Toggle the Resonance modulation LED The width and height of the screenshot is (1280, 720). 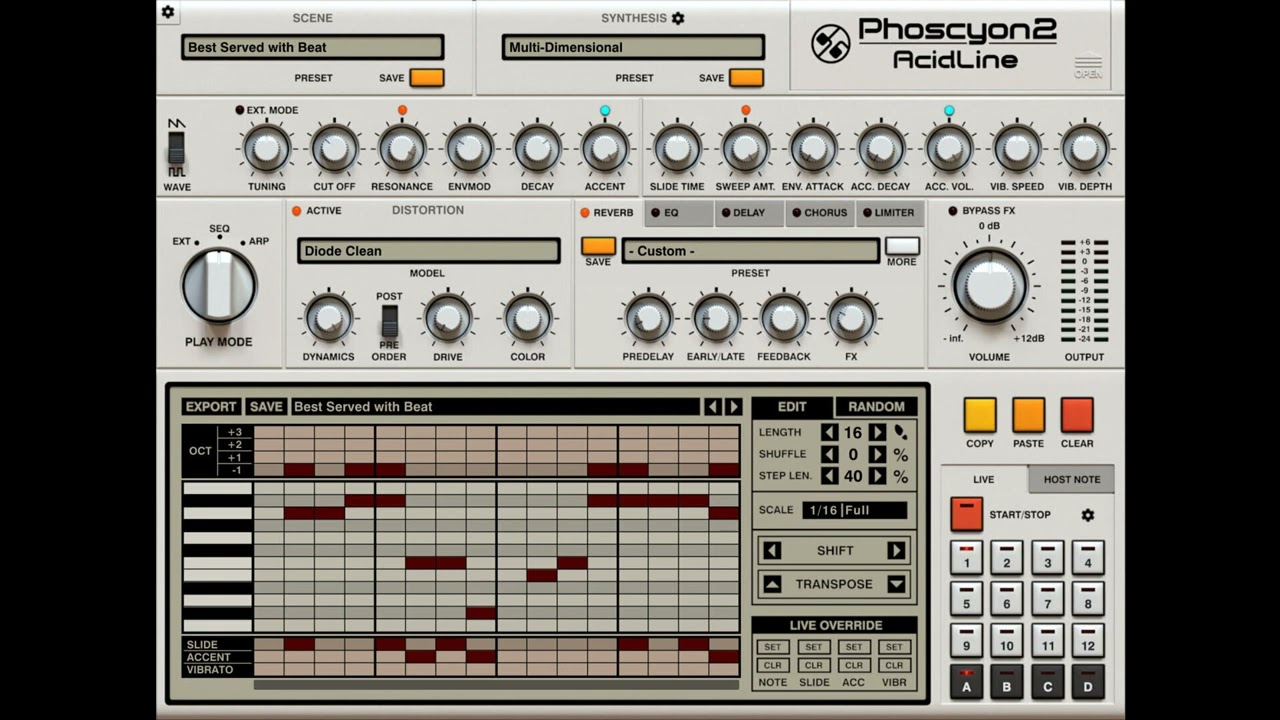(402, 110)
